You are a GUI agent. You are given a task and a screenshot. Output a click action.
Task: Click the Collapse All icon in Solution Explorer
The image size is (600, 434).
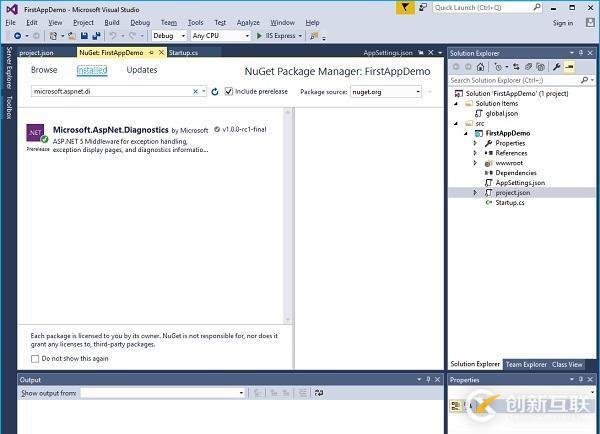[x=540, y=67]
